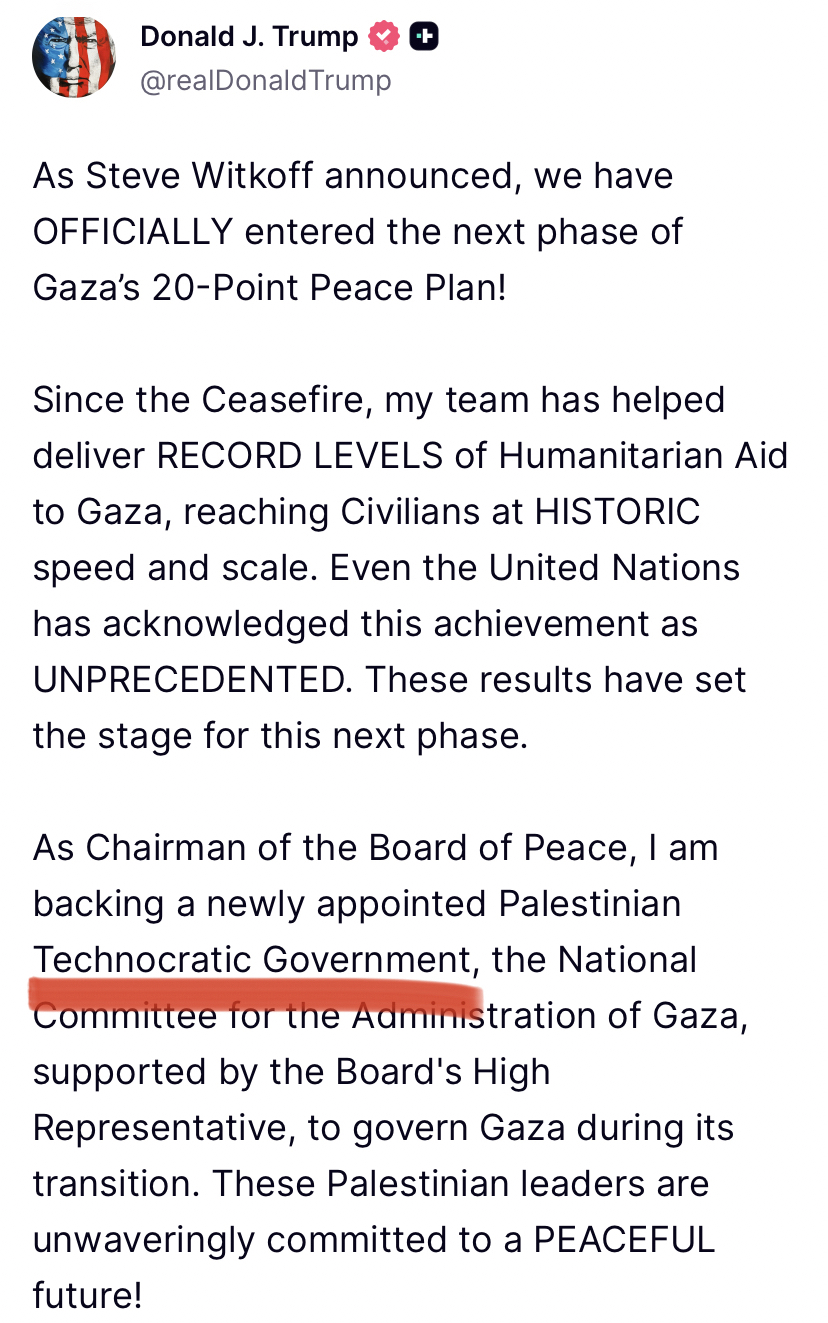Click the word "HISTORIC"

coord(617,512)
